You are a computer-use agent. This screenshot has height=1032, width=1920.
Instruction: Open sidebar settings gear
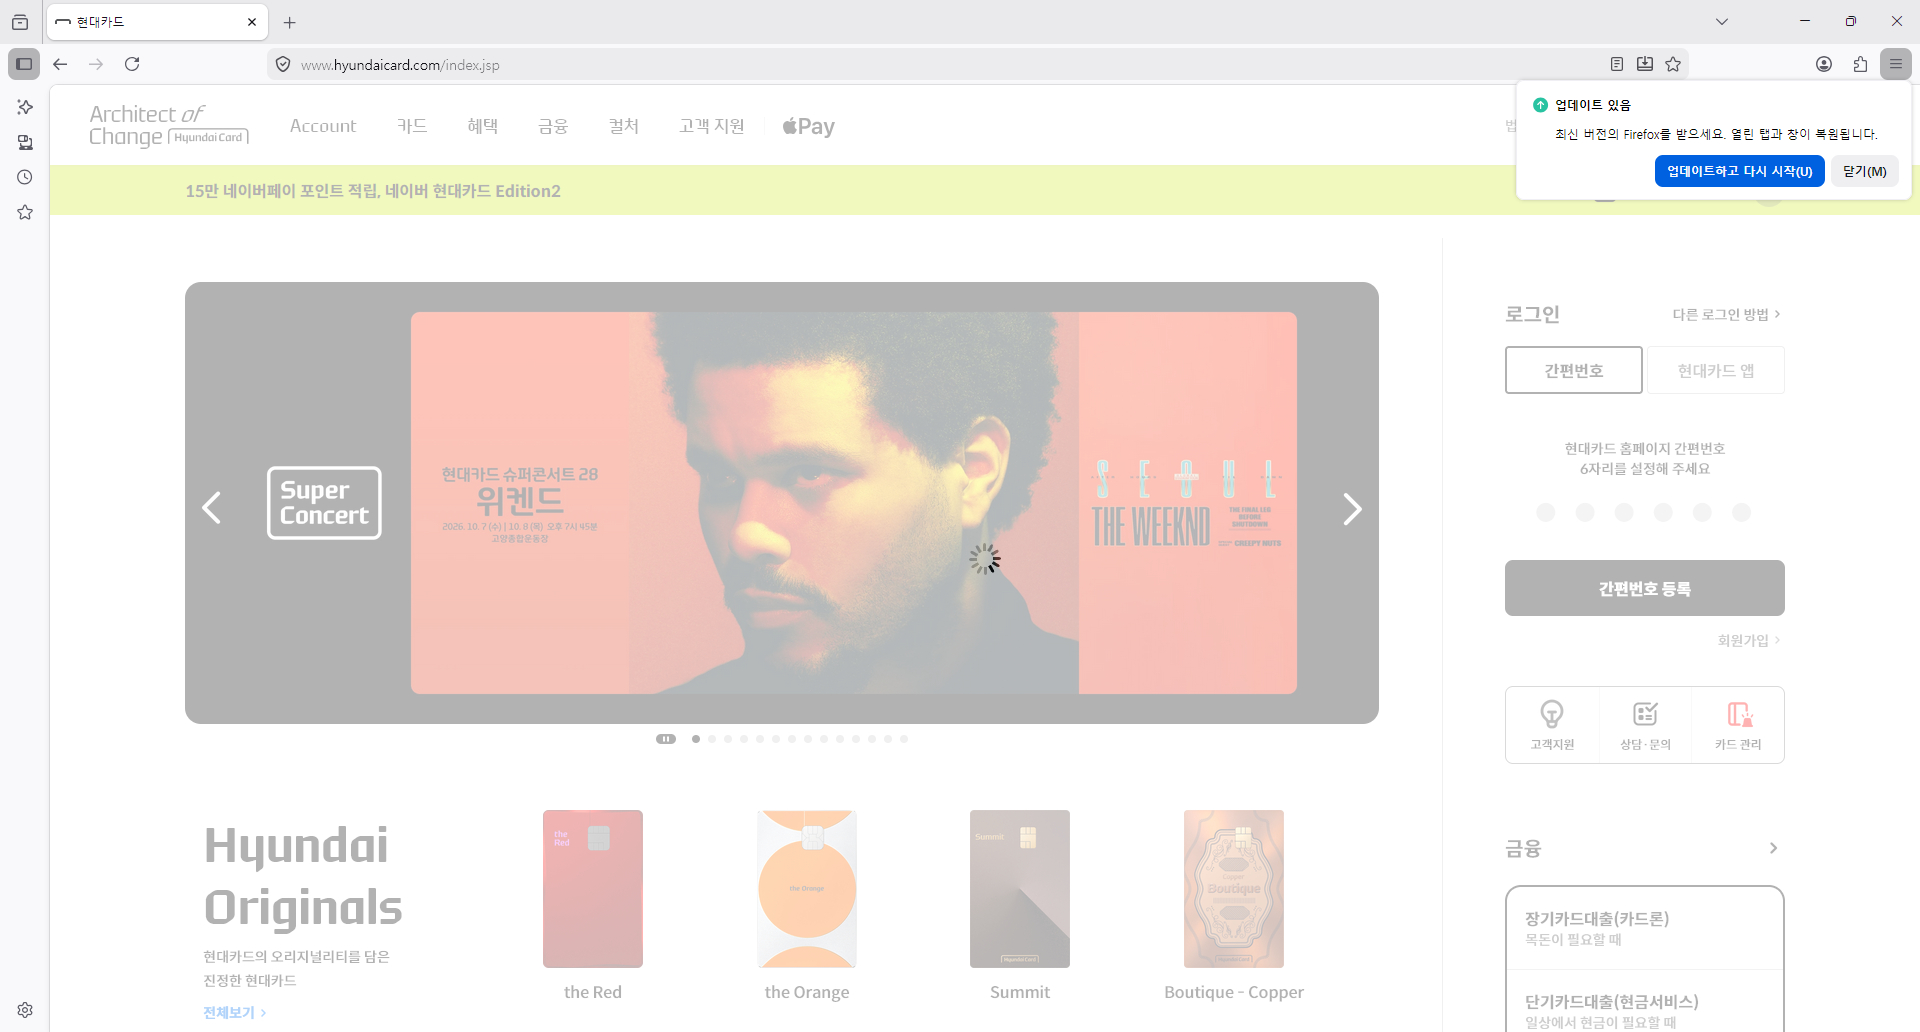(x=25, y=1010)
